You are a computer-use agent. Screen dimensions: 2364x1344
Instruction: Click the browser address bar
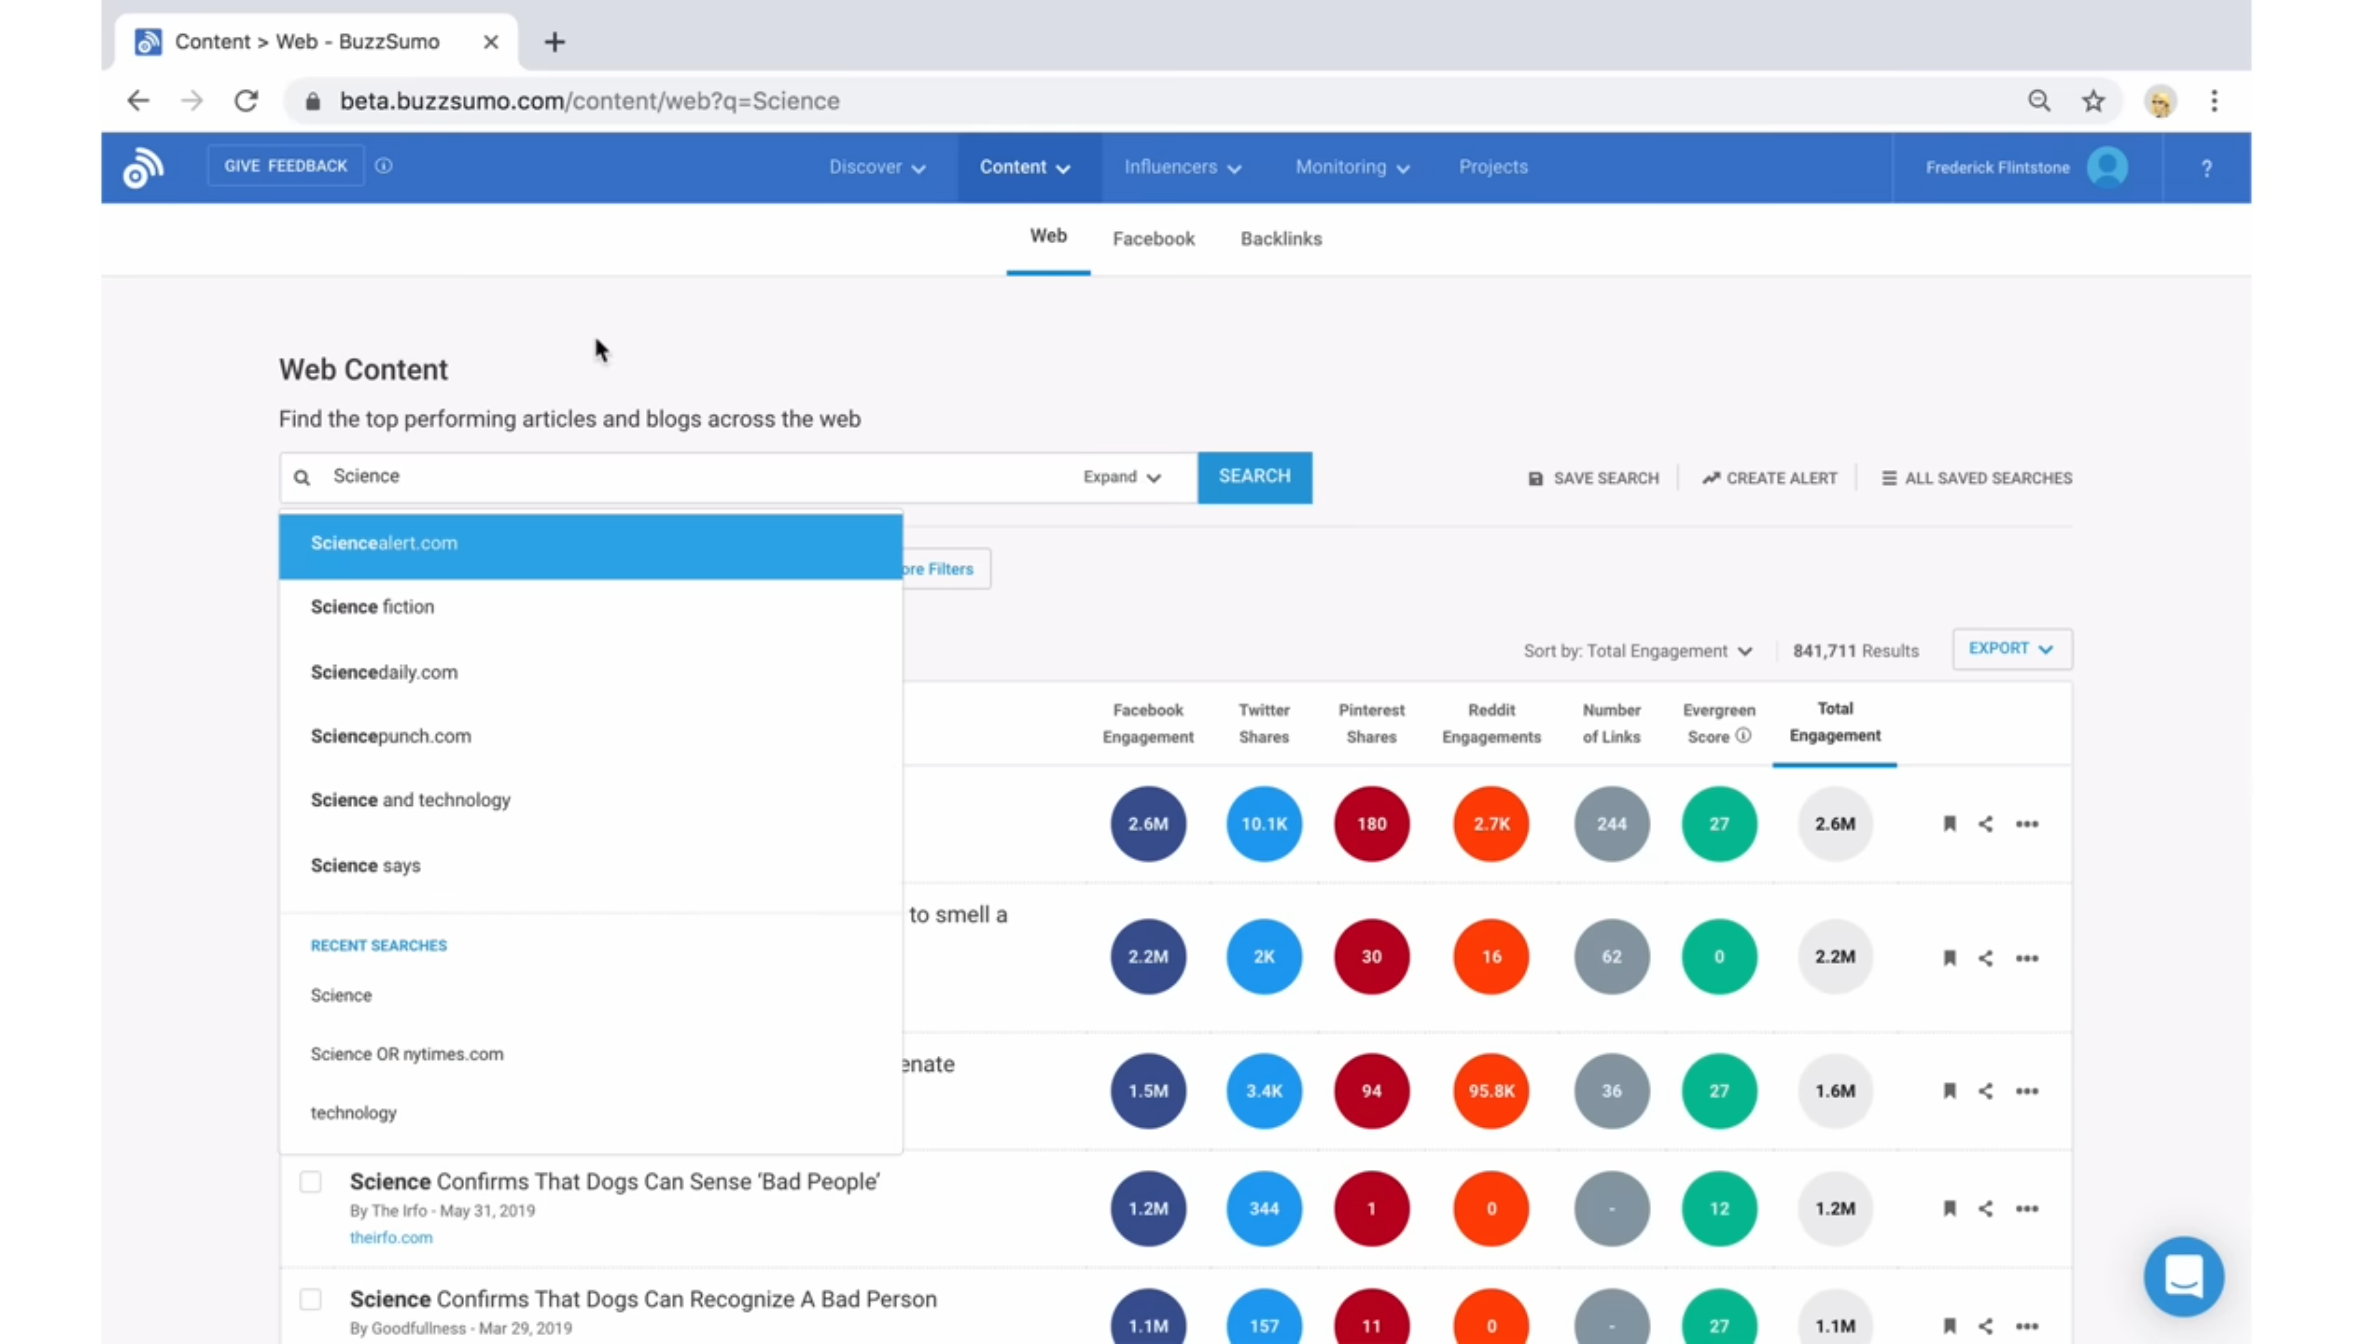(1150, 101)
